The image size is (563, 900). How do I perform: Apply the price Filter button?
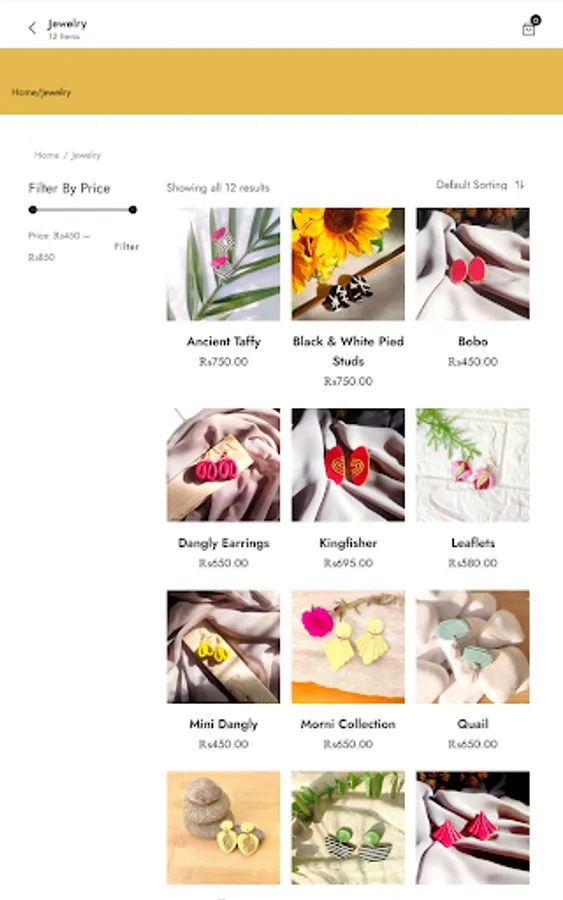[126, 246]
